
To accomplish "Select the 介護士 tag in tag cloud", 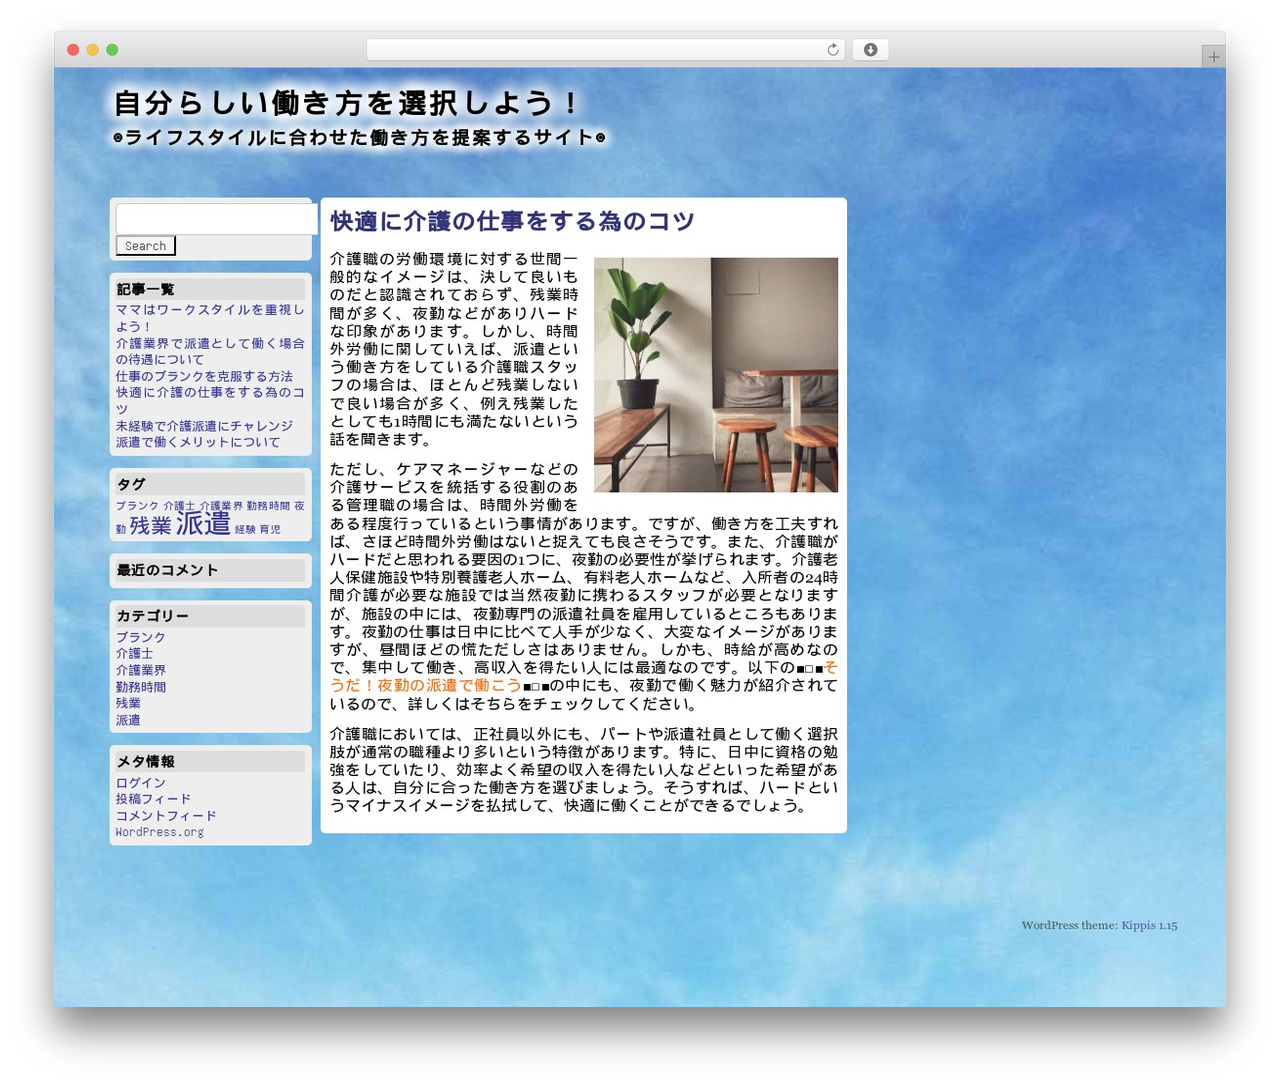I will point(179,506).
